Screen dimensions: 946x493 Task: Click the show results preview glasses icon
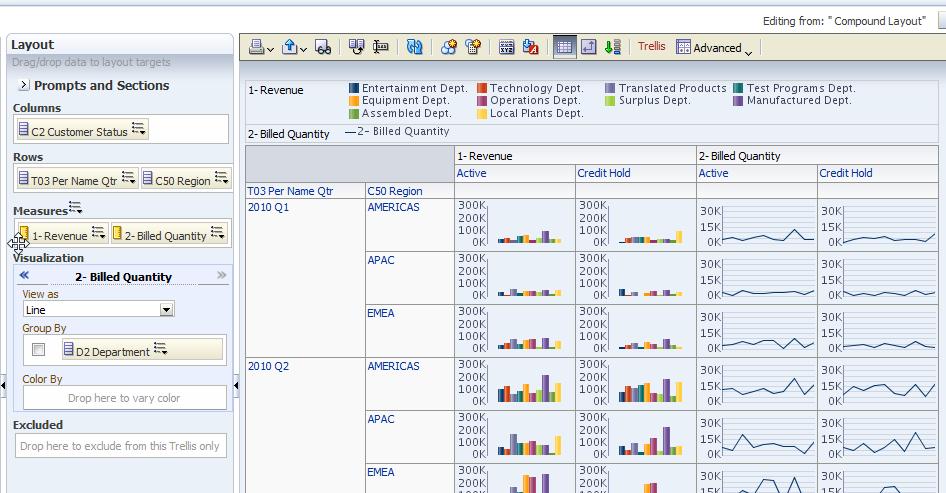point(323,47)
